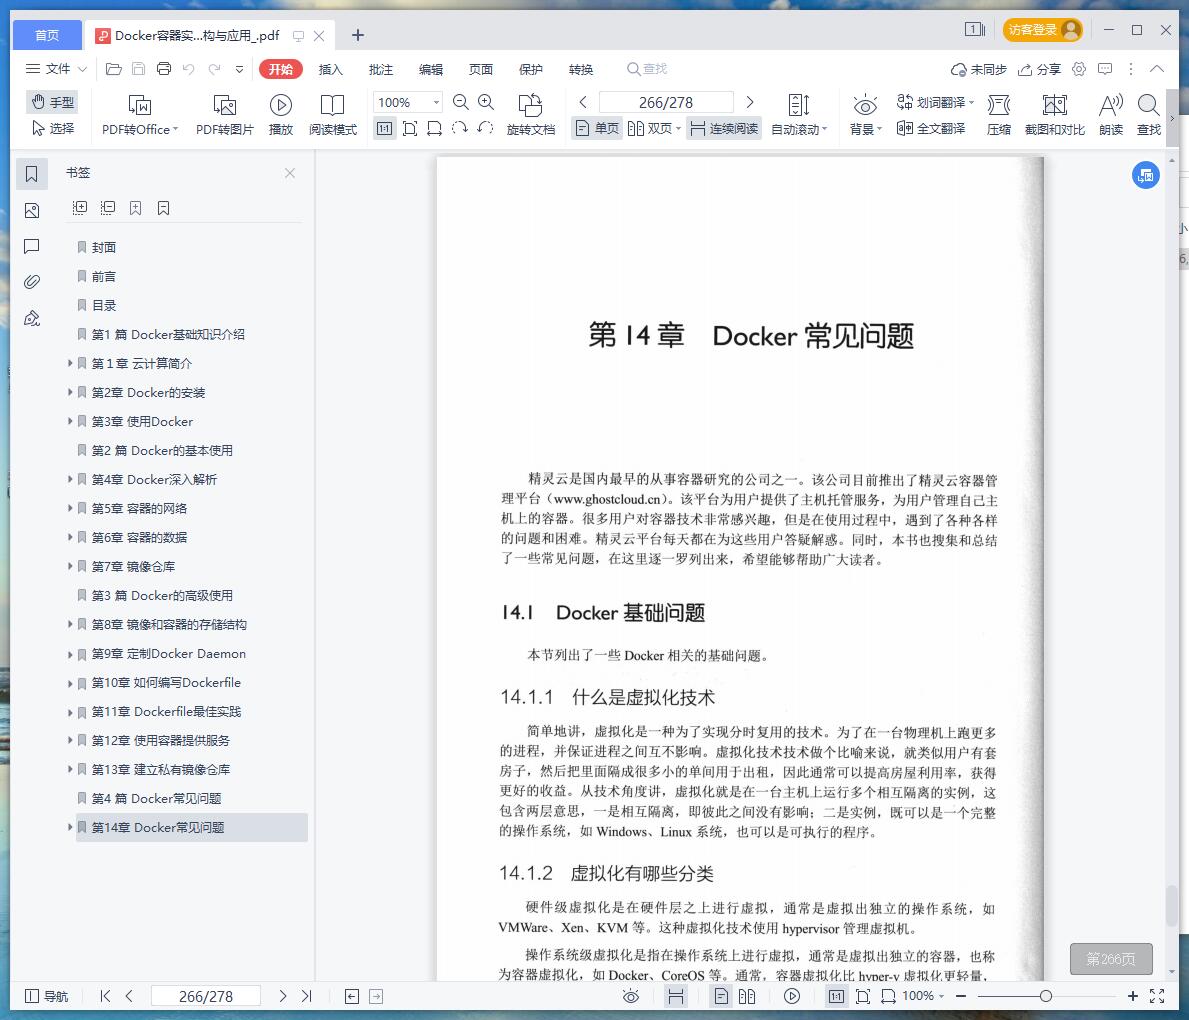The image size is (1189, 1020).
Task: Switch to 编辑 tab
Action: (x=431, y=69)
